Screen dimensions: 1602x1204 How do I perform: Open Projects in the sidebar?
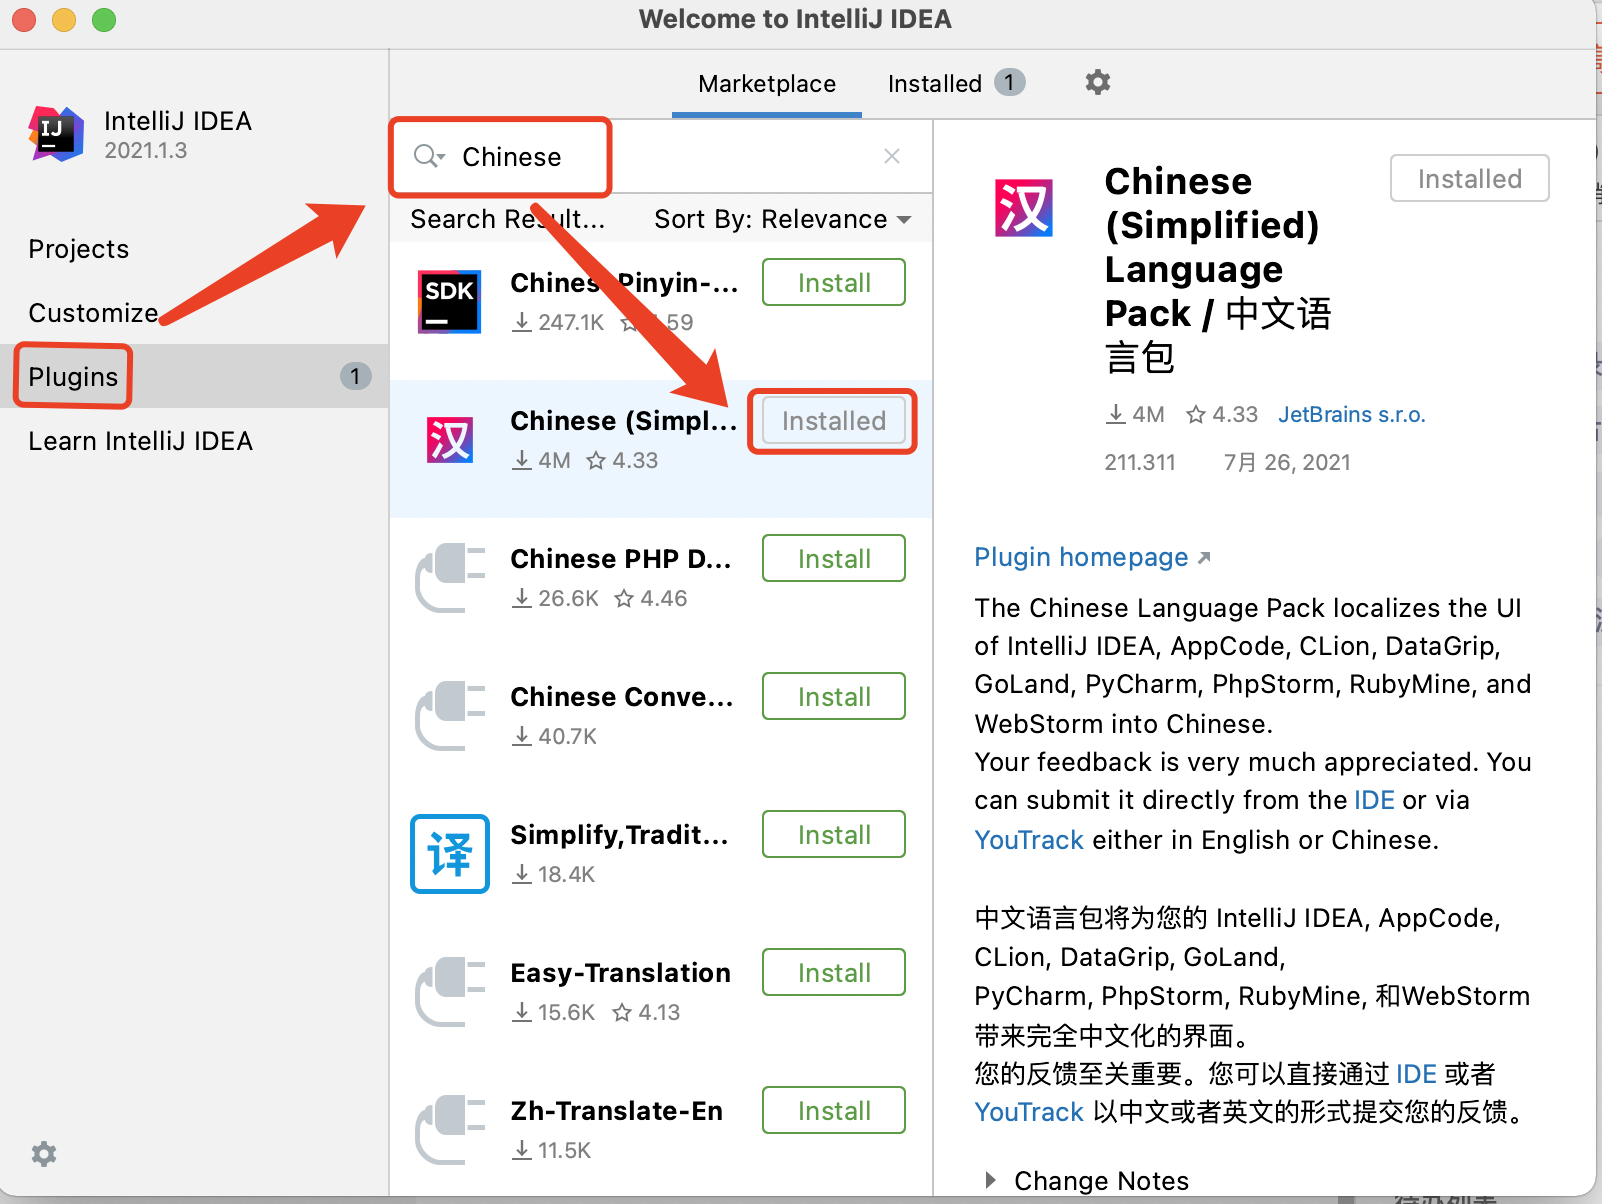[x=79, y=249]
